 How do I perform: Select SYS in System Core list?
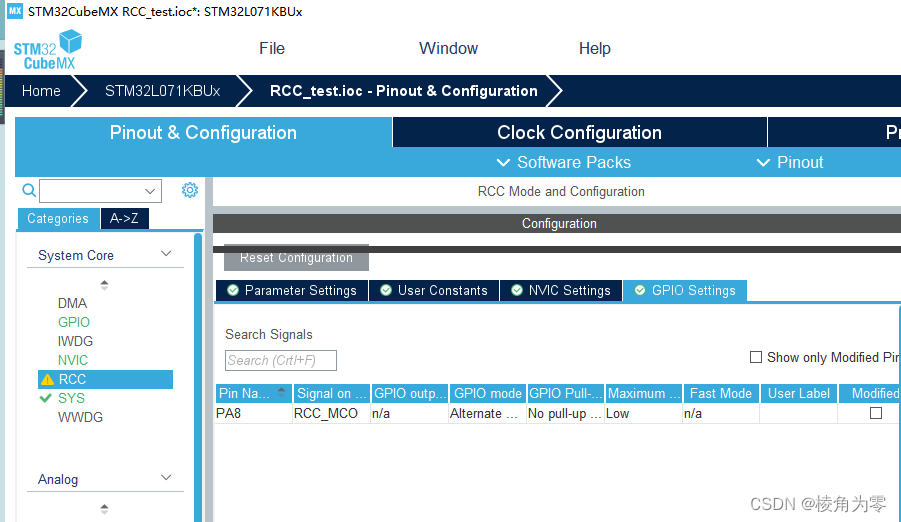point(71,398)
